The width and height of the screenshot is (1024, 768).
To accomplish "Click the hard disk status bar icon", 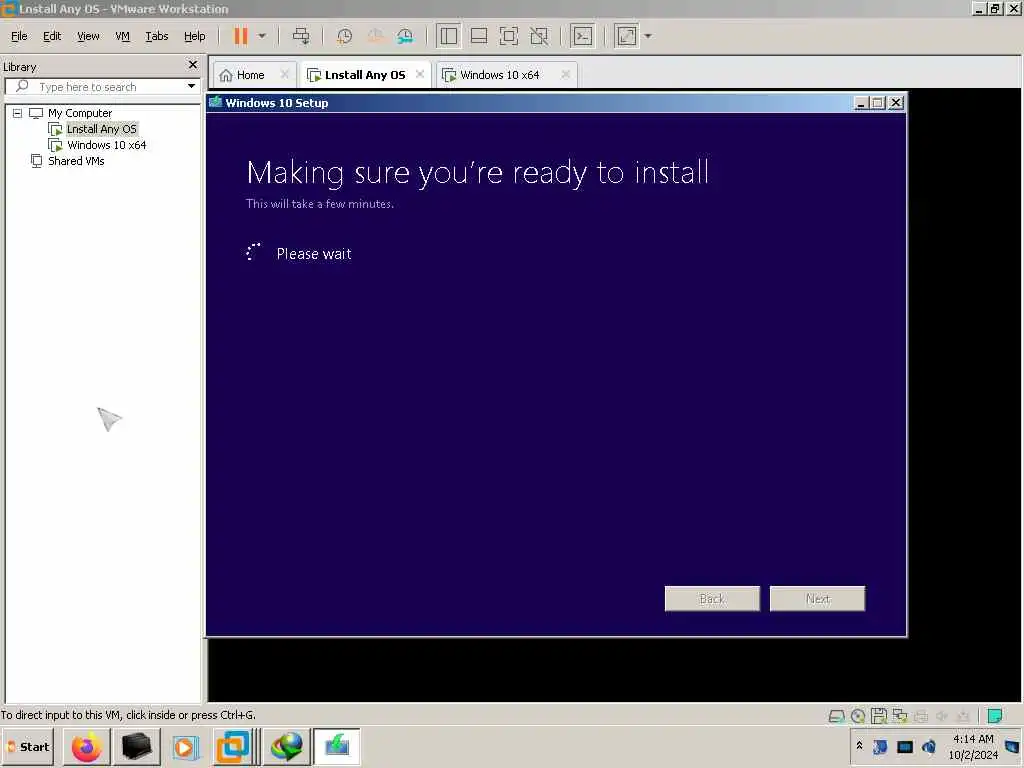I will click(x=836, y=716).
